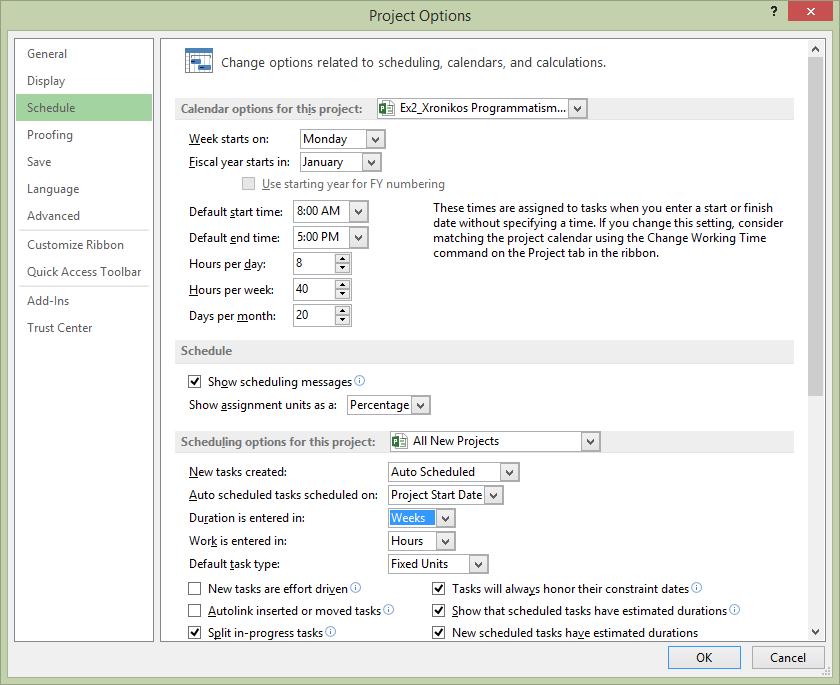Image resolution: width=840 pixels, height=685 pixels.
Task: Enable Autolink inserted or moved tasks
Action: (194, 611)
